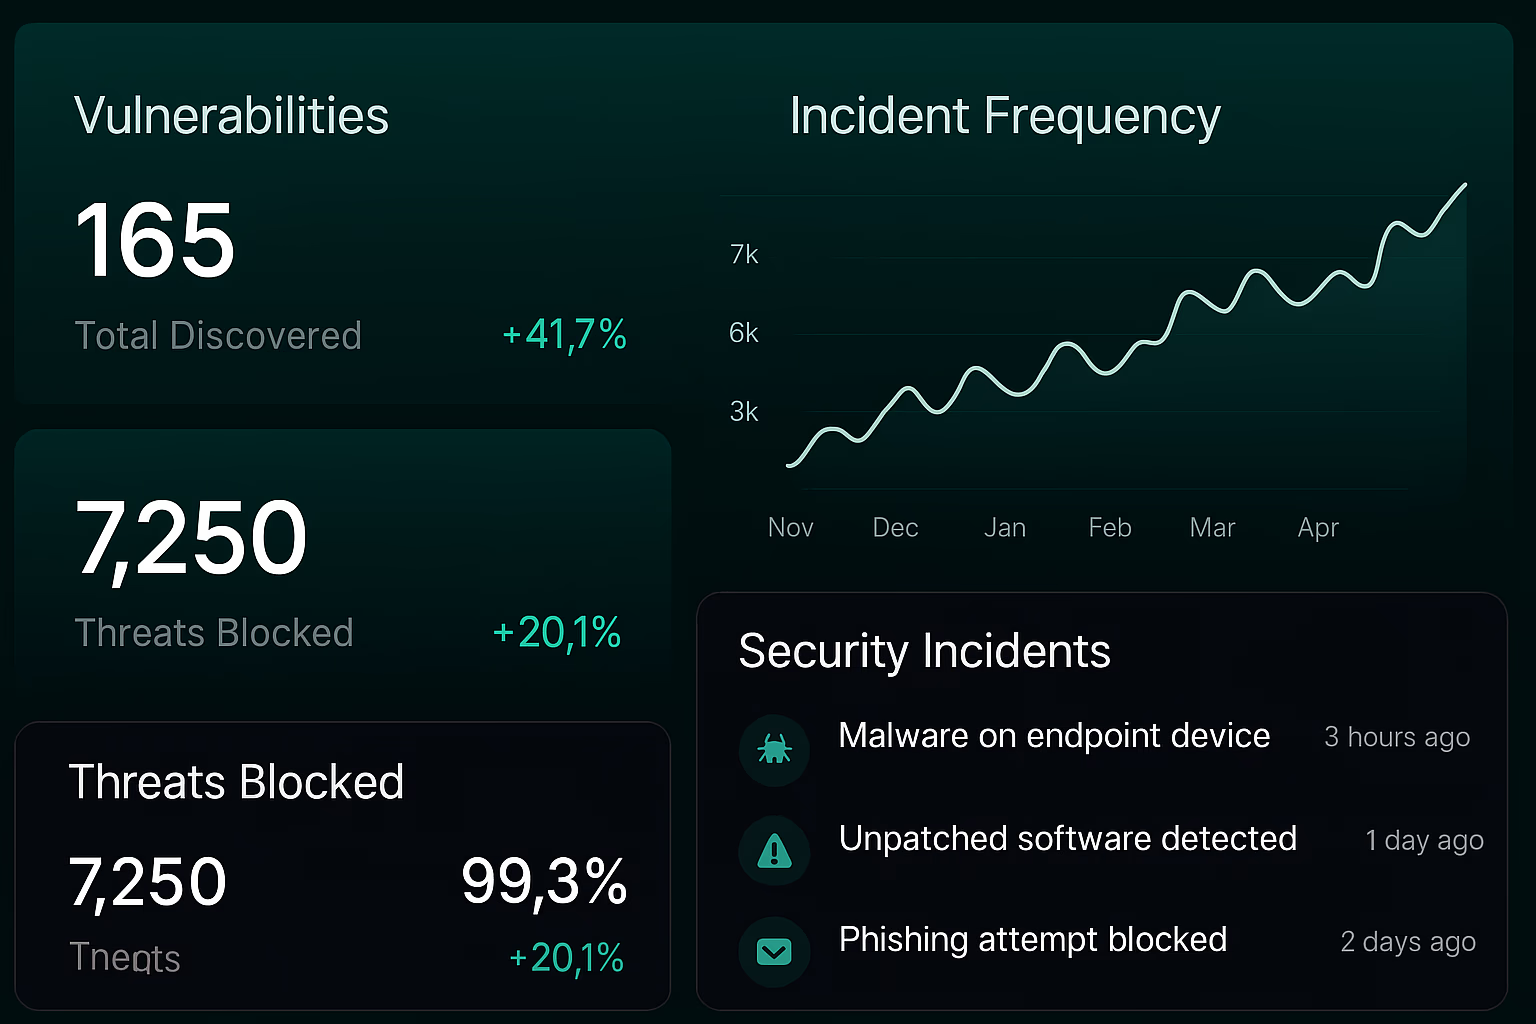Click the malware bug icon
The image size is (1536, 1024).
coord(774,751)
